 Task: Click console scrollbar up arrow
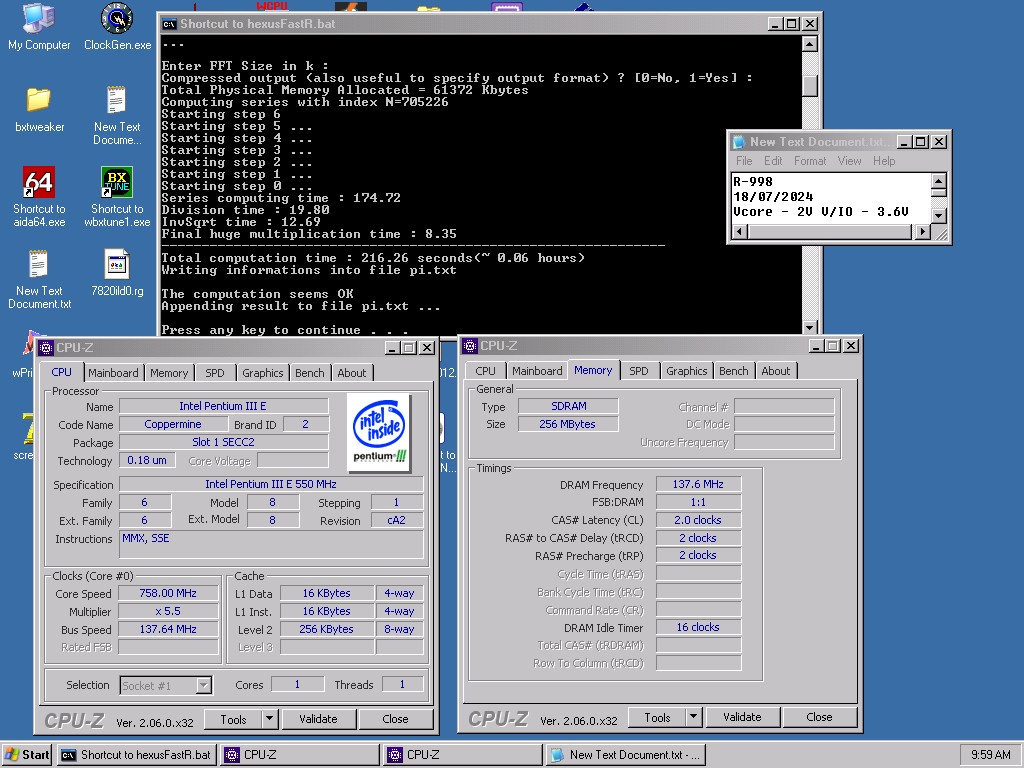pos(809,44)
